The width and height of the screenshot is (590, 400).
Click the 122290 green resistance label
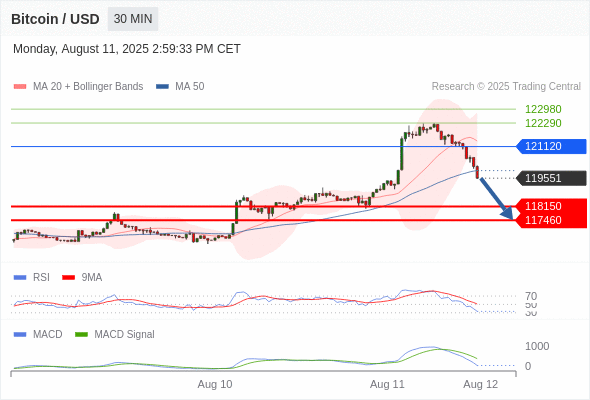[543, 123]
